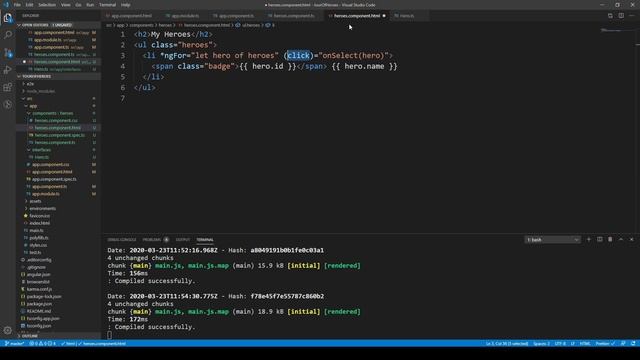
Task: Open the Terminal menu
Action: click(108, 5)
